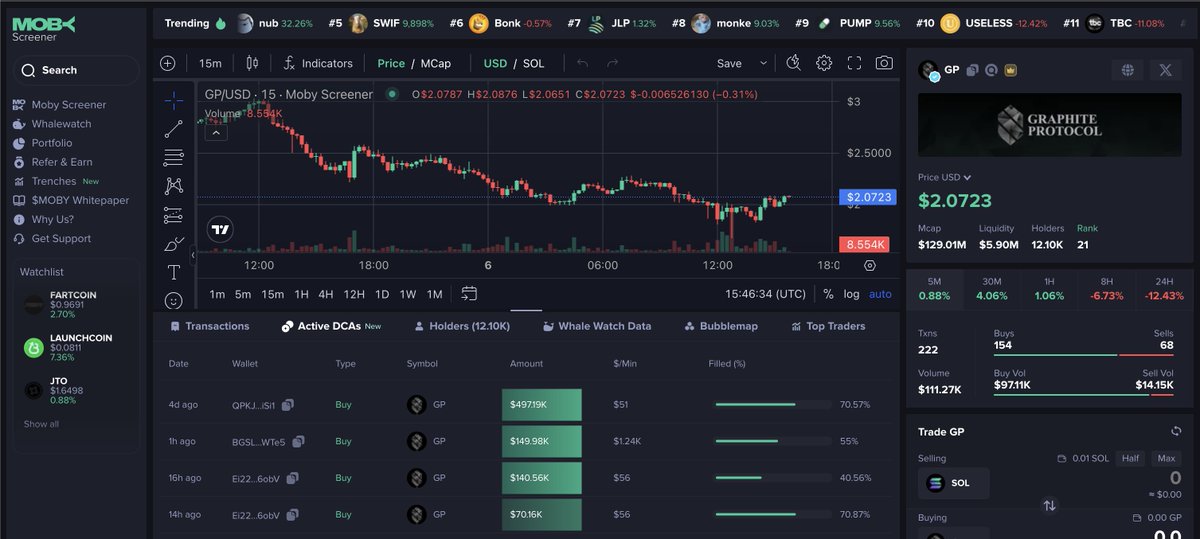Click the redo arrow in chart toolbar
This screenshot has width=1200, height=539.
pos(612,63)
